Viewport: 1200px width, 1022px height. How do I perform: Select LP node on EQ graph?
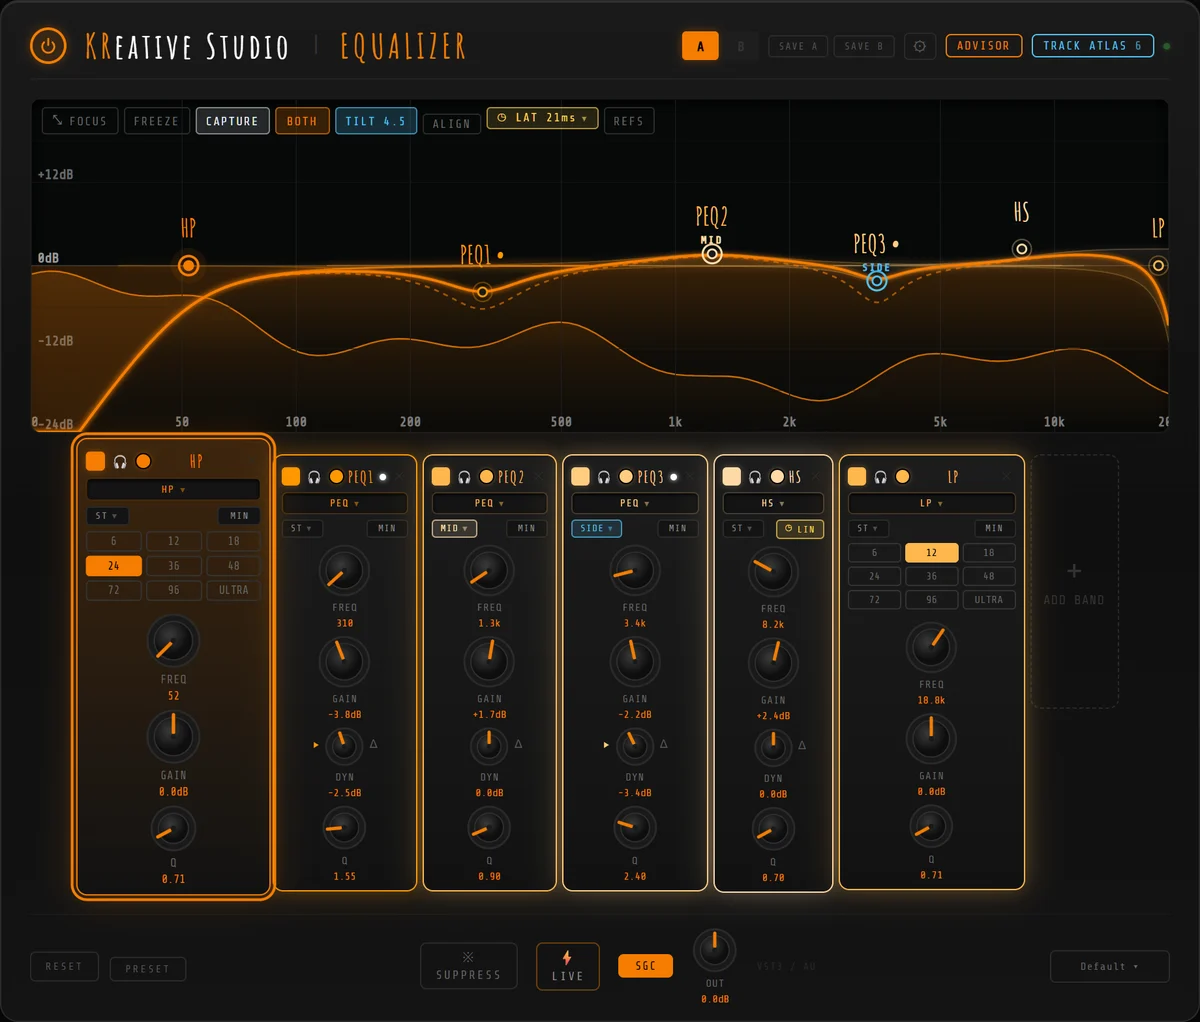pyautogui.click(x=1158, y=265)
